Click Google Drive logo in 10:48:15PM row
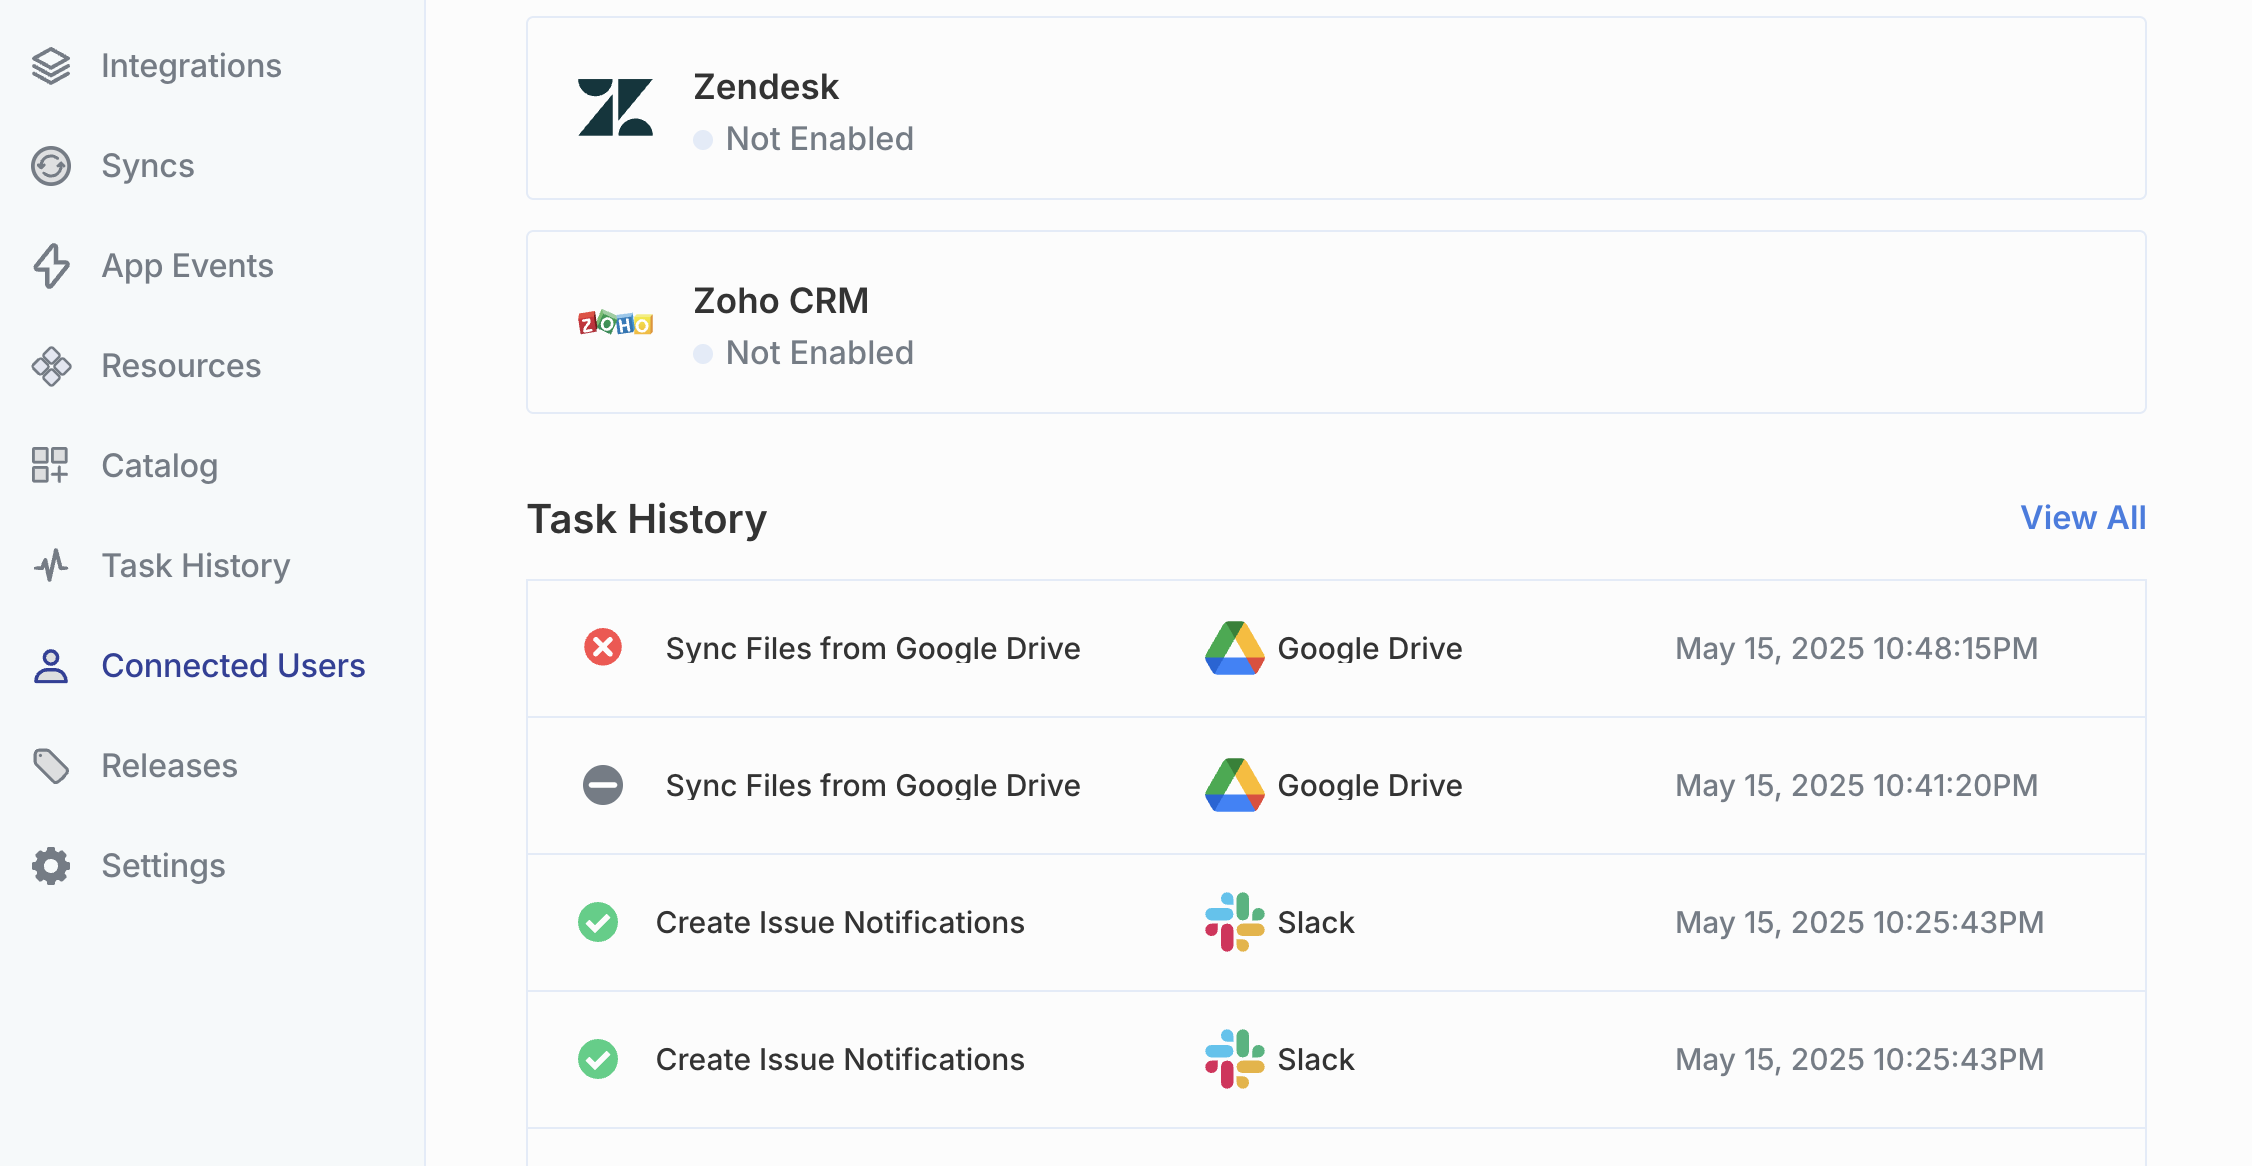This screenshot has height=1166, width=2252. click(1235, 648)
